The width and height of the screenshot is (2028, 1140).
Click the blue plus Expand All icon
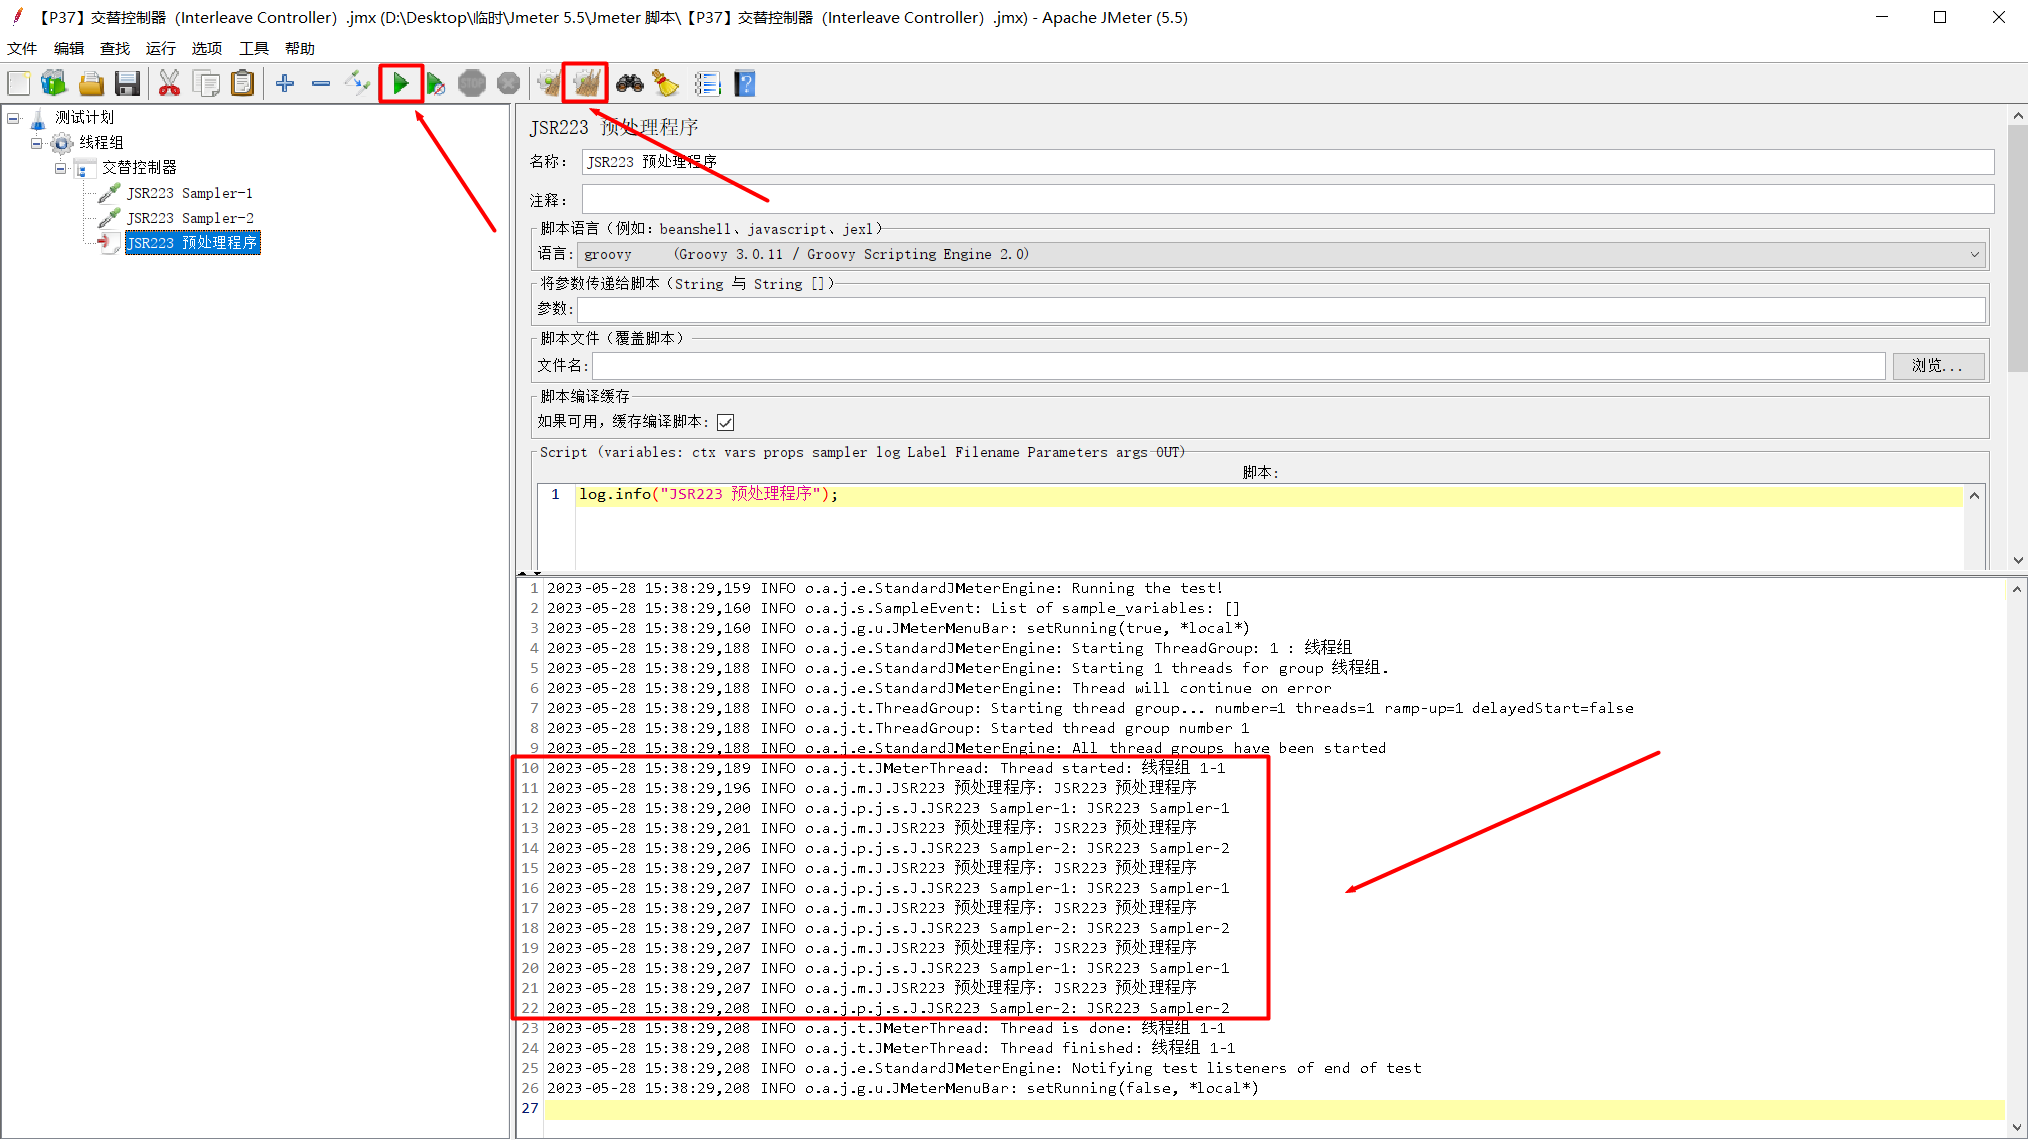pos(285,84)
